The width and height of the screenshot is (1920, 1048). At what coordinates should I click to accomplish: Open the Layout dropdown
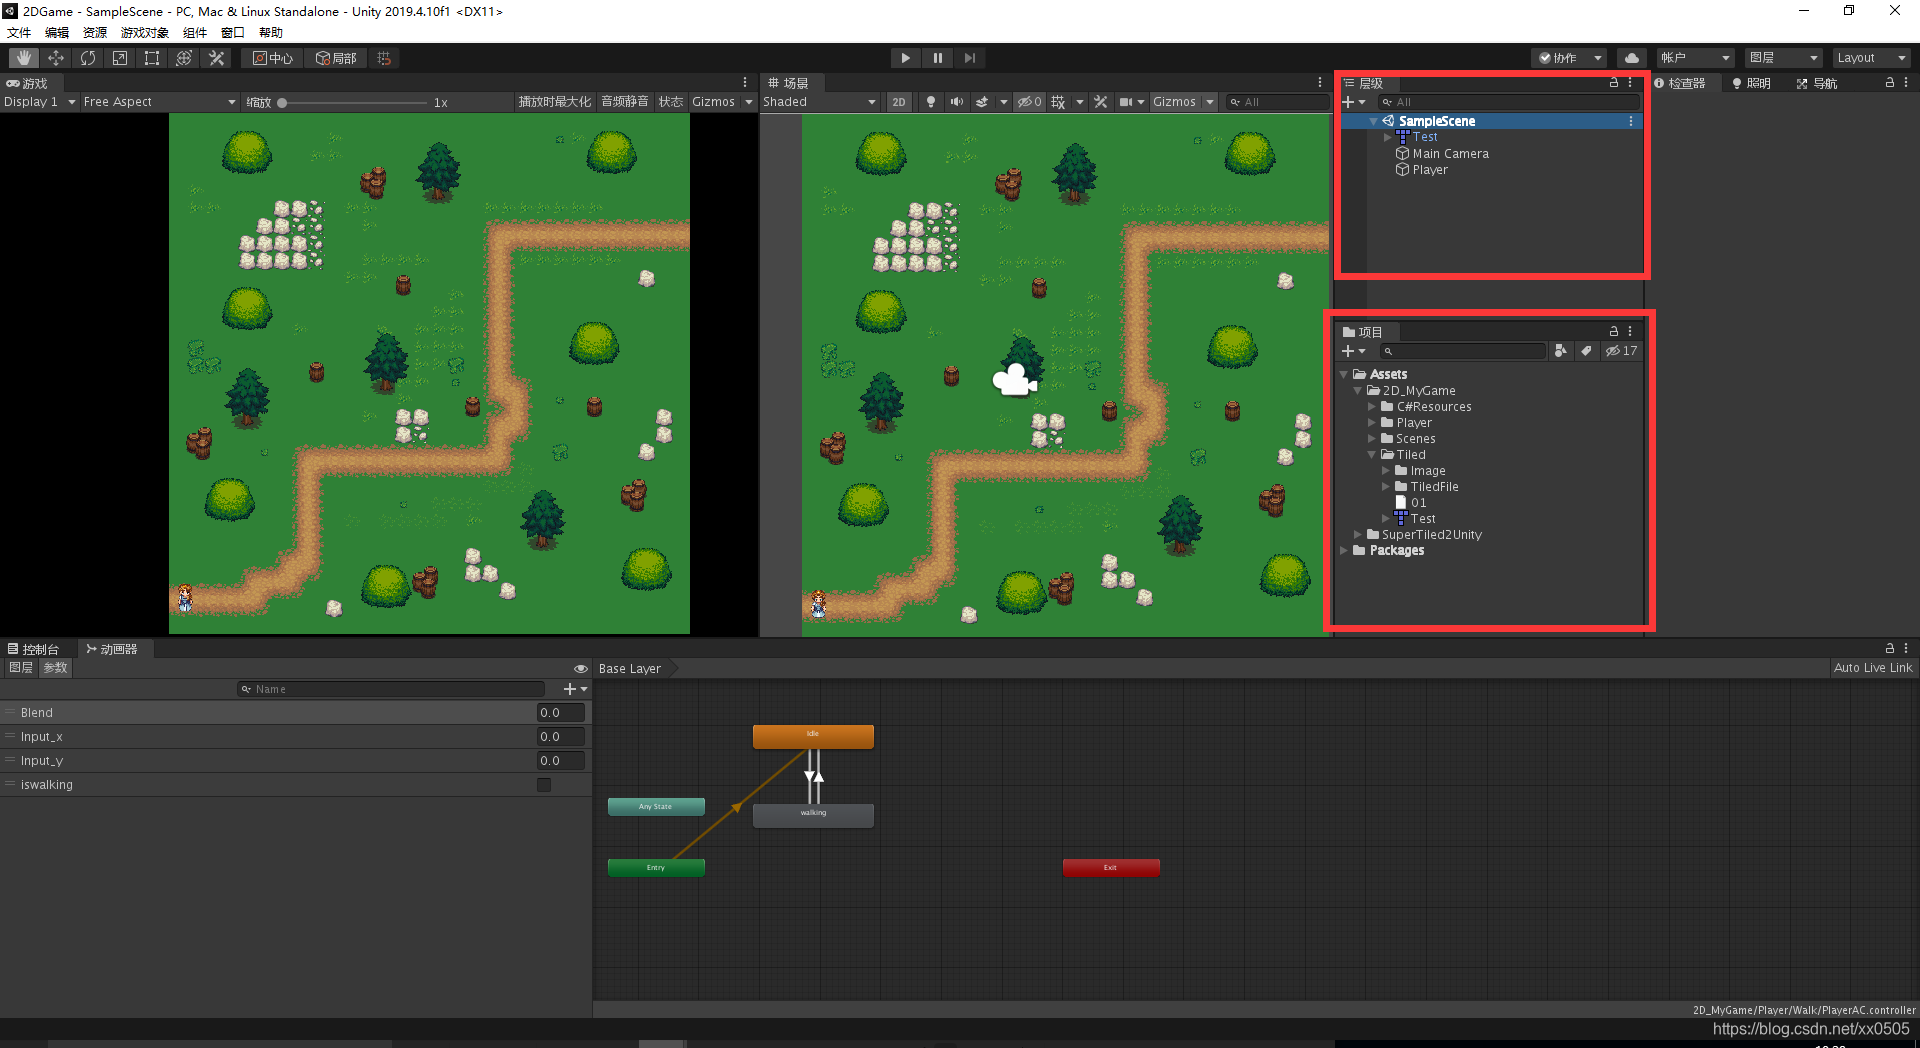click(1871, 58)
